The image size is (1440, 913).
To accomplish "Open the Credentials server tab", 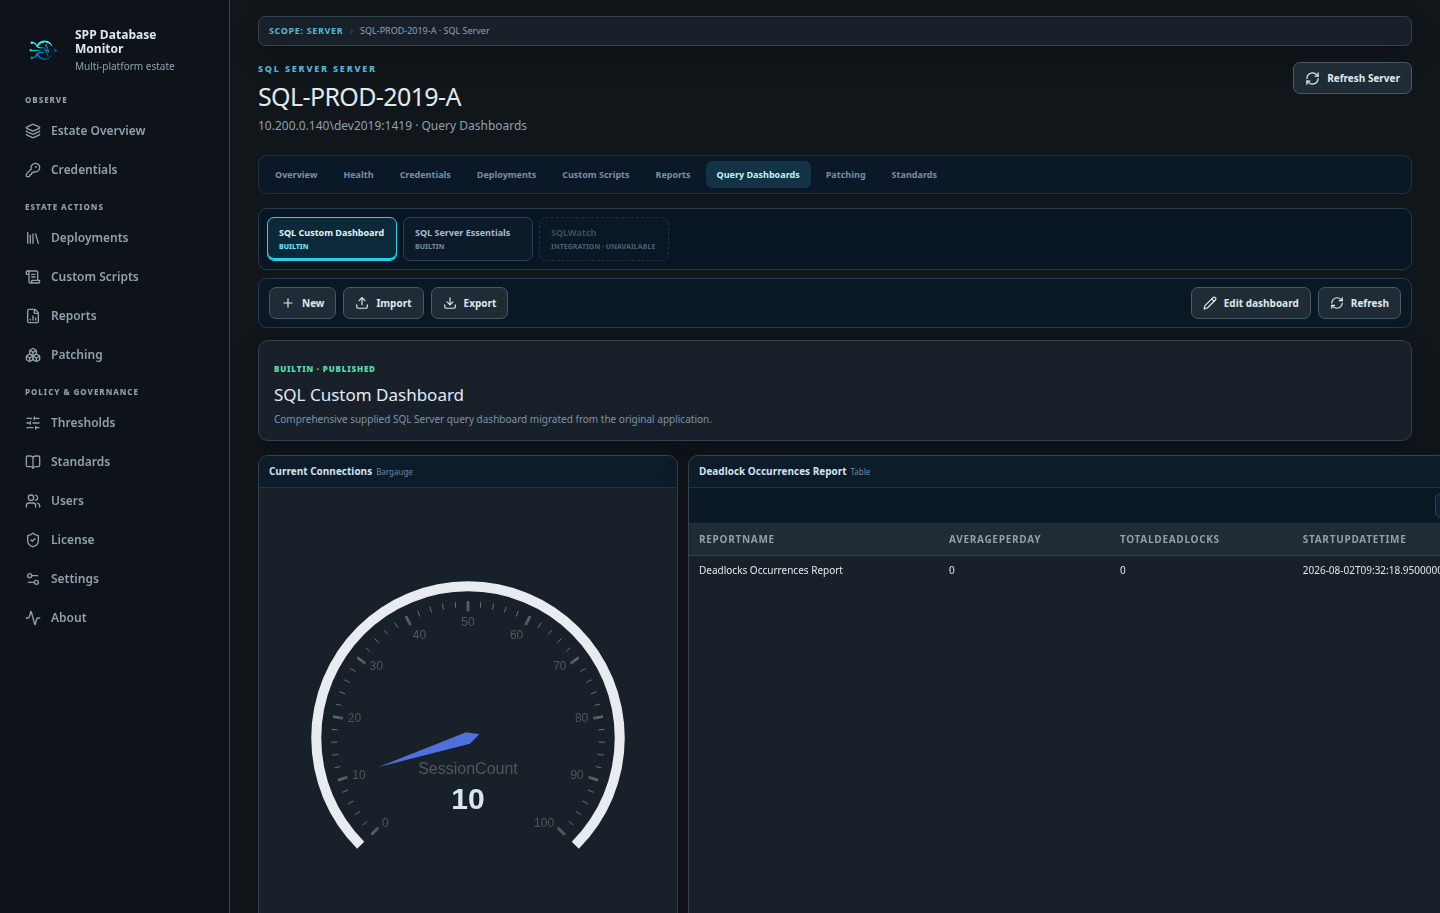I will [x=425, y=175].
